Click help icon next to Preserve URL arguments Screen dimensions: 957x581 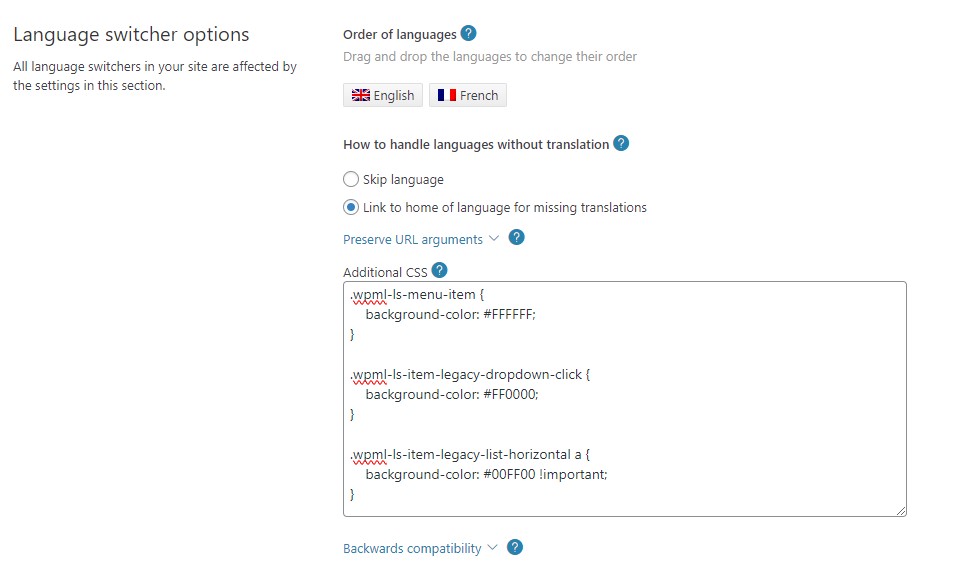(516, 238)
